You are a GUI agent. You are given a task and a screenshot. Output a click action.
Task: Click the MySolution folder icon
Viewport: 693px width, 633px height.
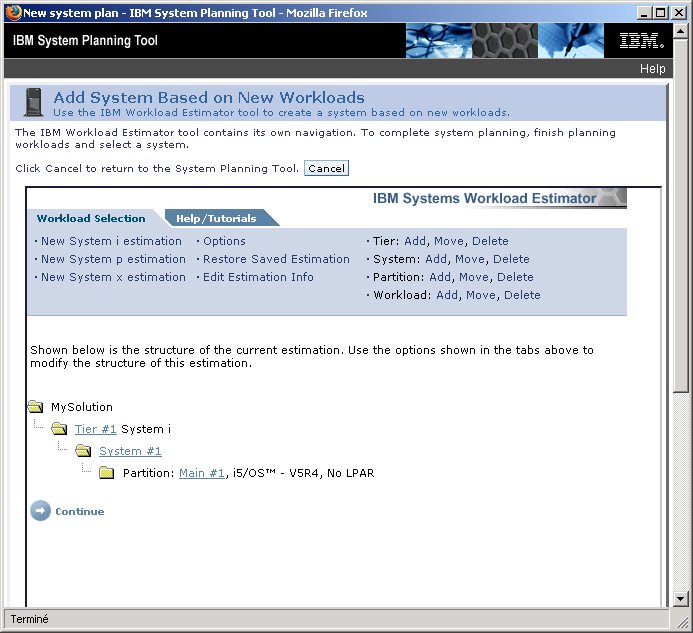[35, 407]
